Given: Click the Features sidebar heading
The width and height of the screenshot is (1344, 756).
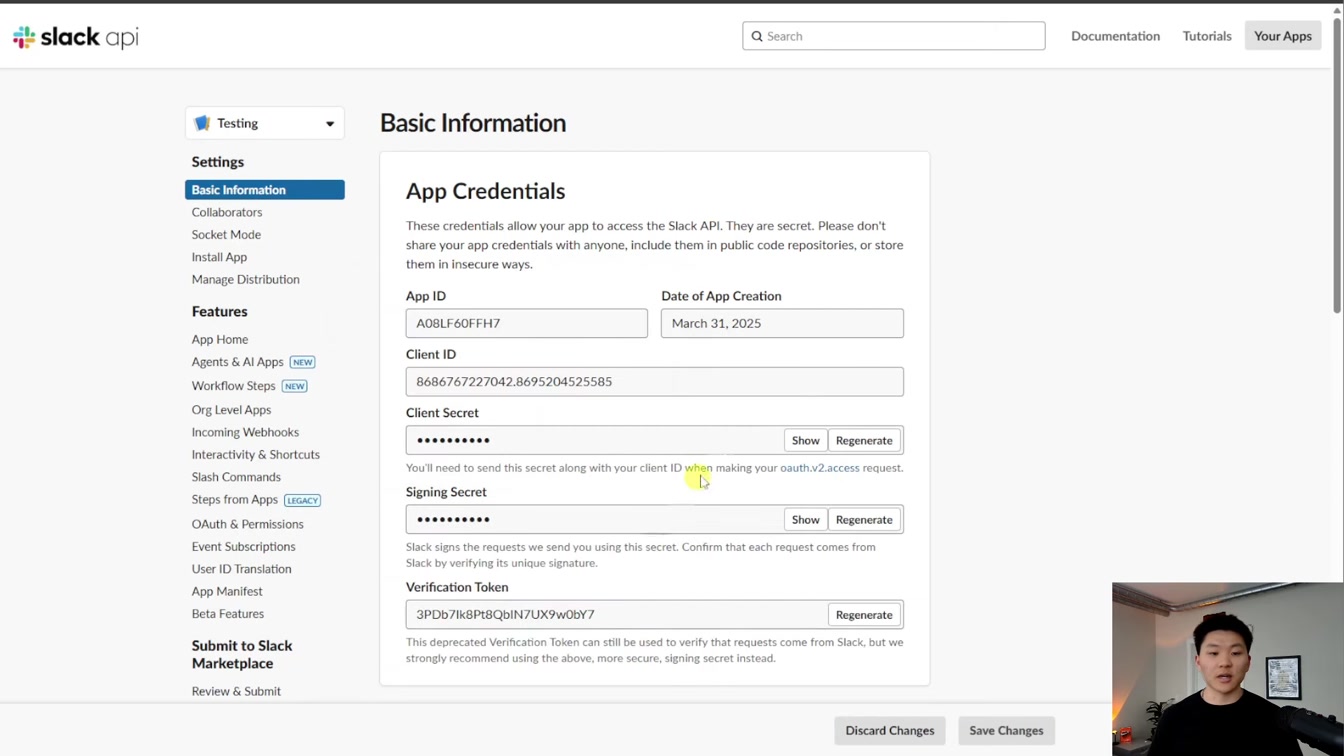Looking at the screenshot, I should click(220, 311).
